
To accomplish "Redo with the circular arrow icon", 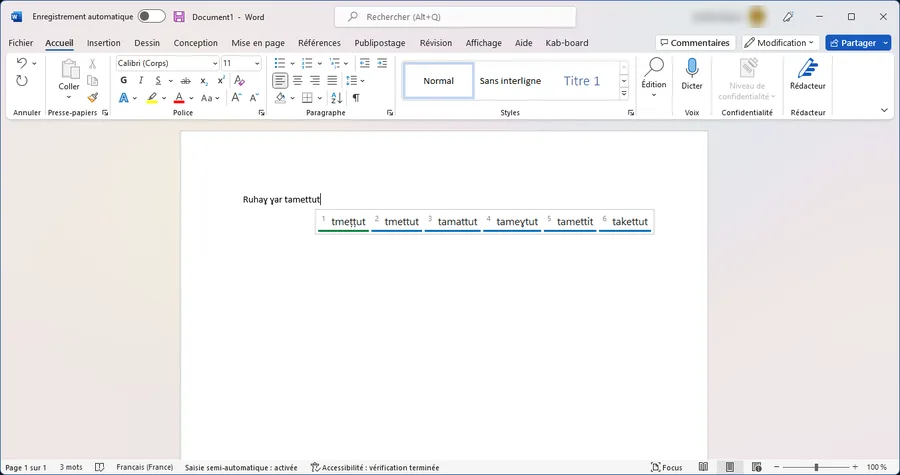I will [x=22, y=81].
